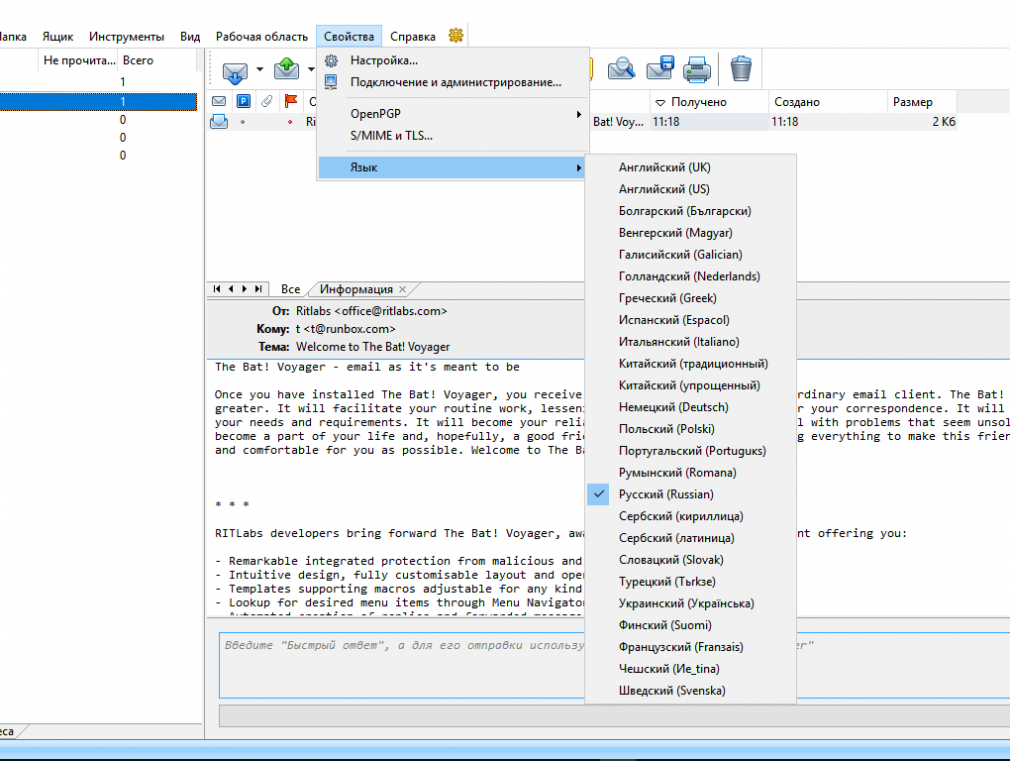The width and height of the screenshot is (1010, 761).
Task: Go to previous message navigation arrow
Action: [x=231, y=289]
